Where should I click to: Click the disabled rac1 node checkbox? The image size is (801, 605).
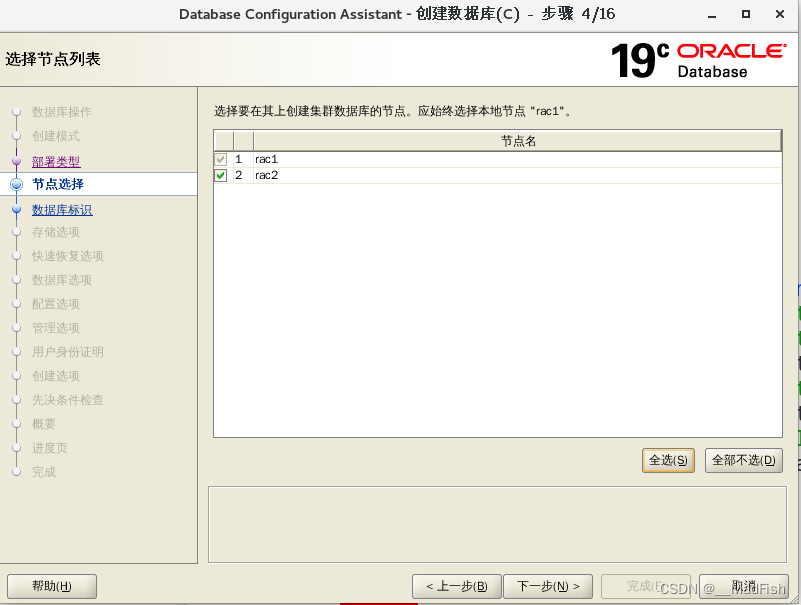click(221, 159)
